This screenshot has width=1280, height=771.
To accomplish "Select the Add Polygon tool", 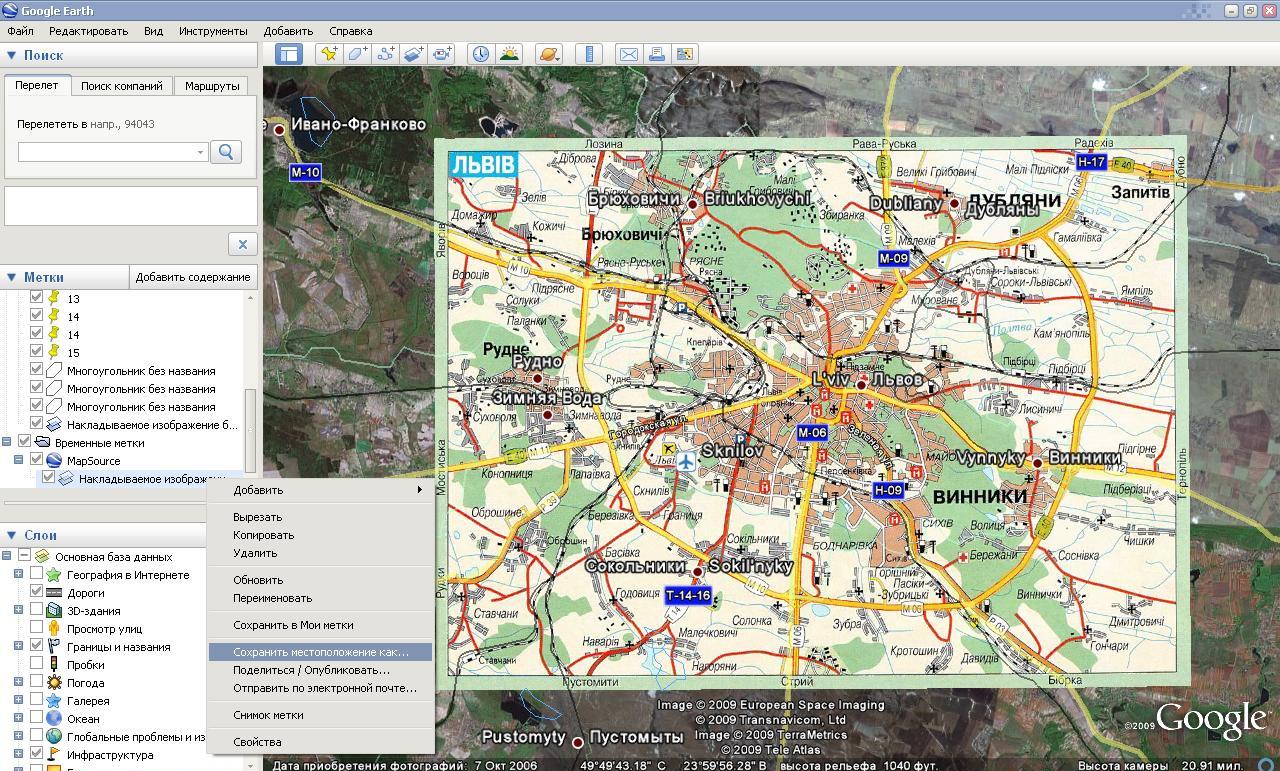I will [x=357, y=54].
